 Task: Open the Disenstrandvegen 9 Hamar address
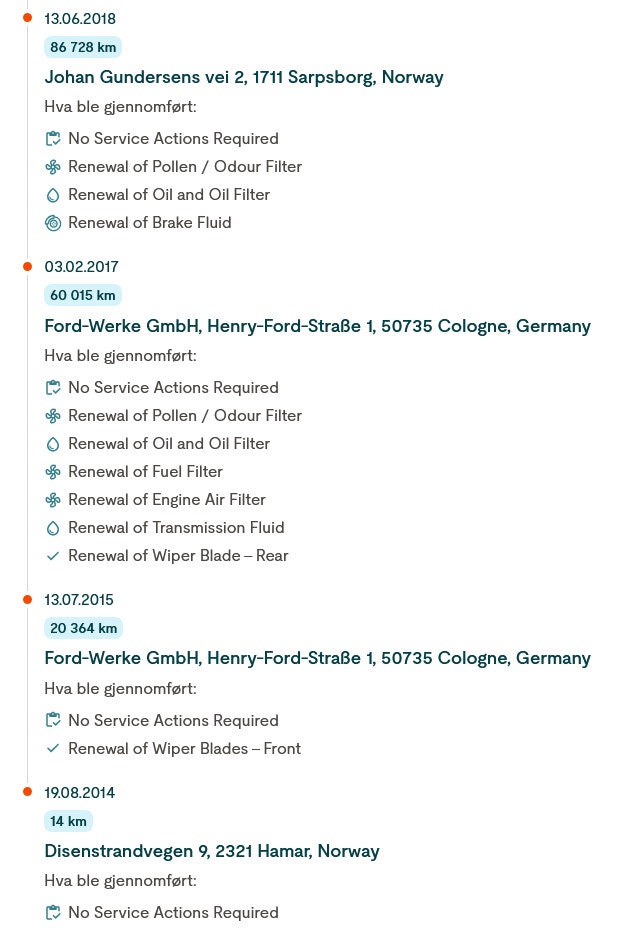pyautogui.click(x=212, y=852)
